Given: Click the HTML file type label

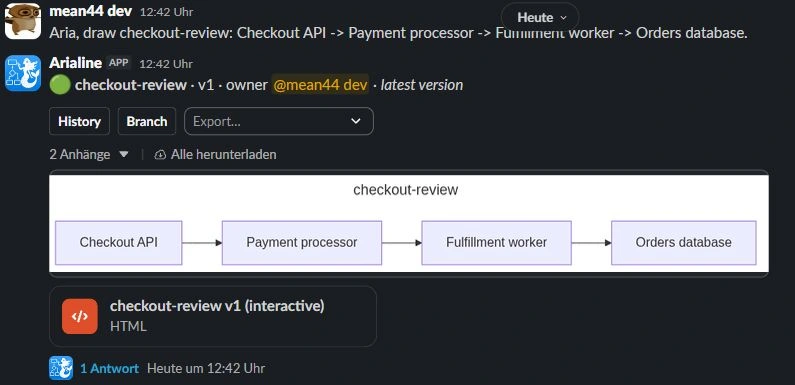Looking at the screenshot, I should [128, 326].
